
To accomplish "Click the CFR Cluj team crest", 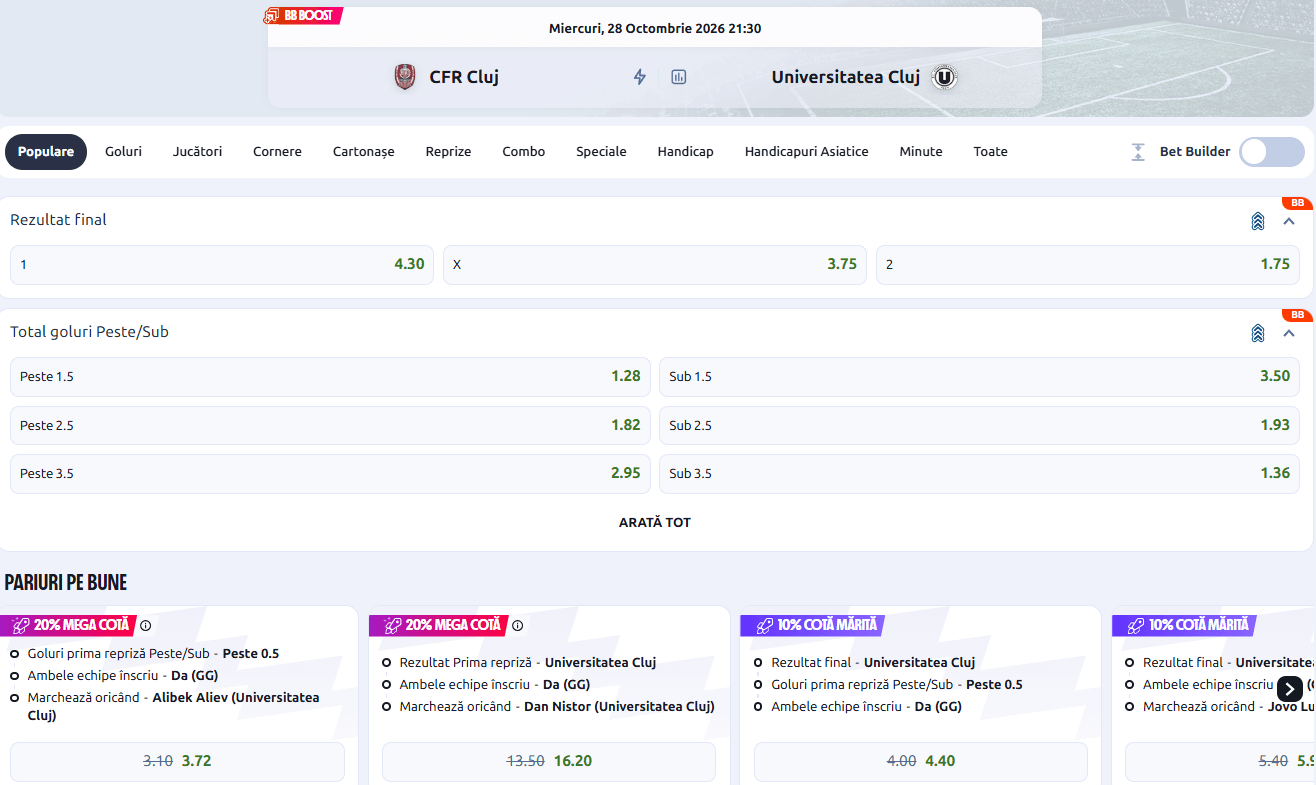I will 405,77.
